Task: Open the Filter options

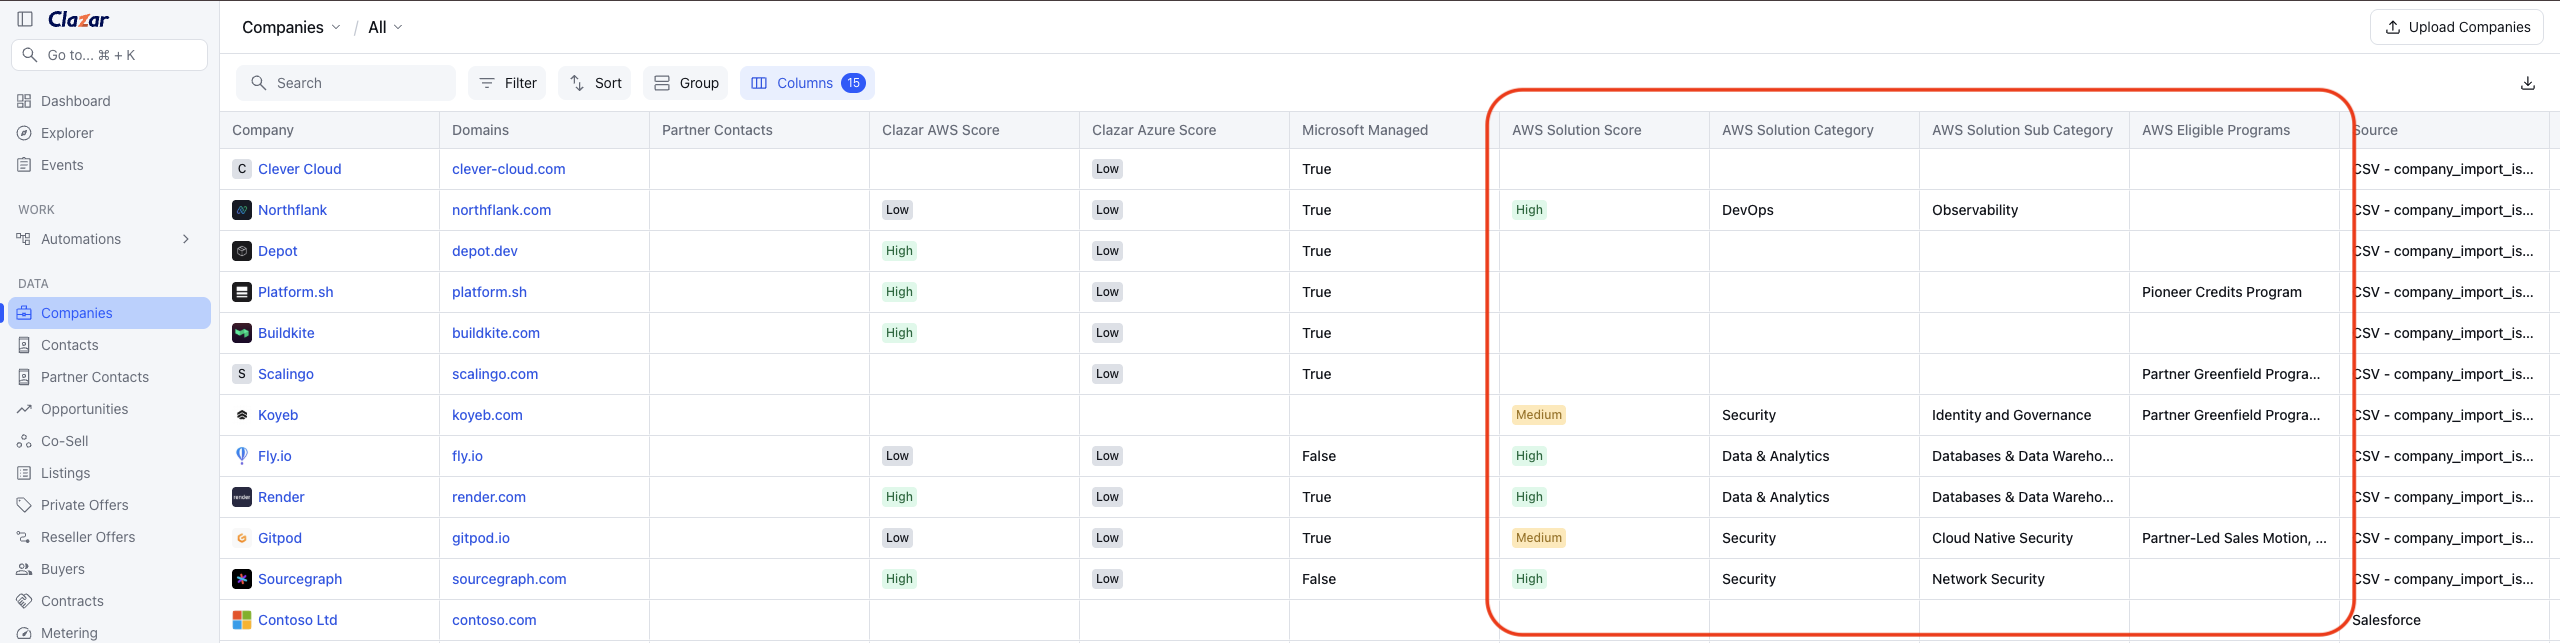Action: pyautogui.click(x=507, y=83)
